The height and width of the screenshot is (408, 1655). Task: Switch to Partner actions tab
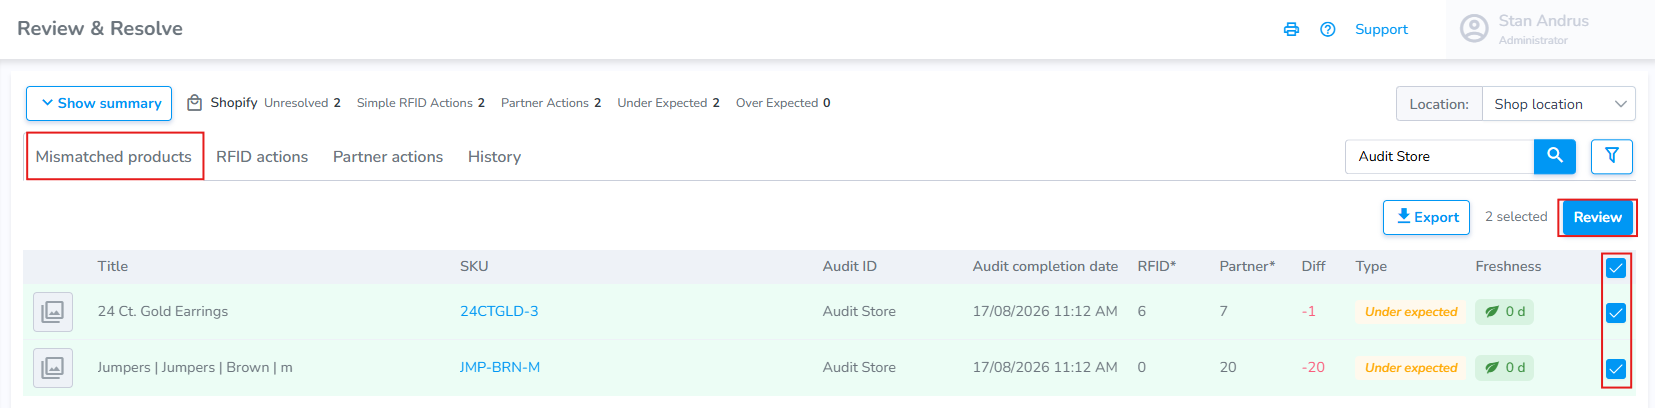(x=388, y=156)
